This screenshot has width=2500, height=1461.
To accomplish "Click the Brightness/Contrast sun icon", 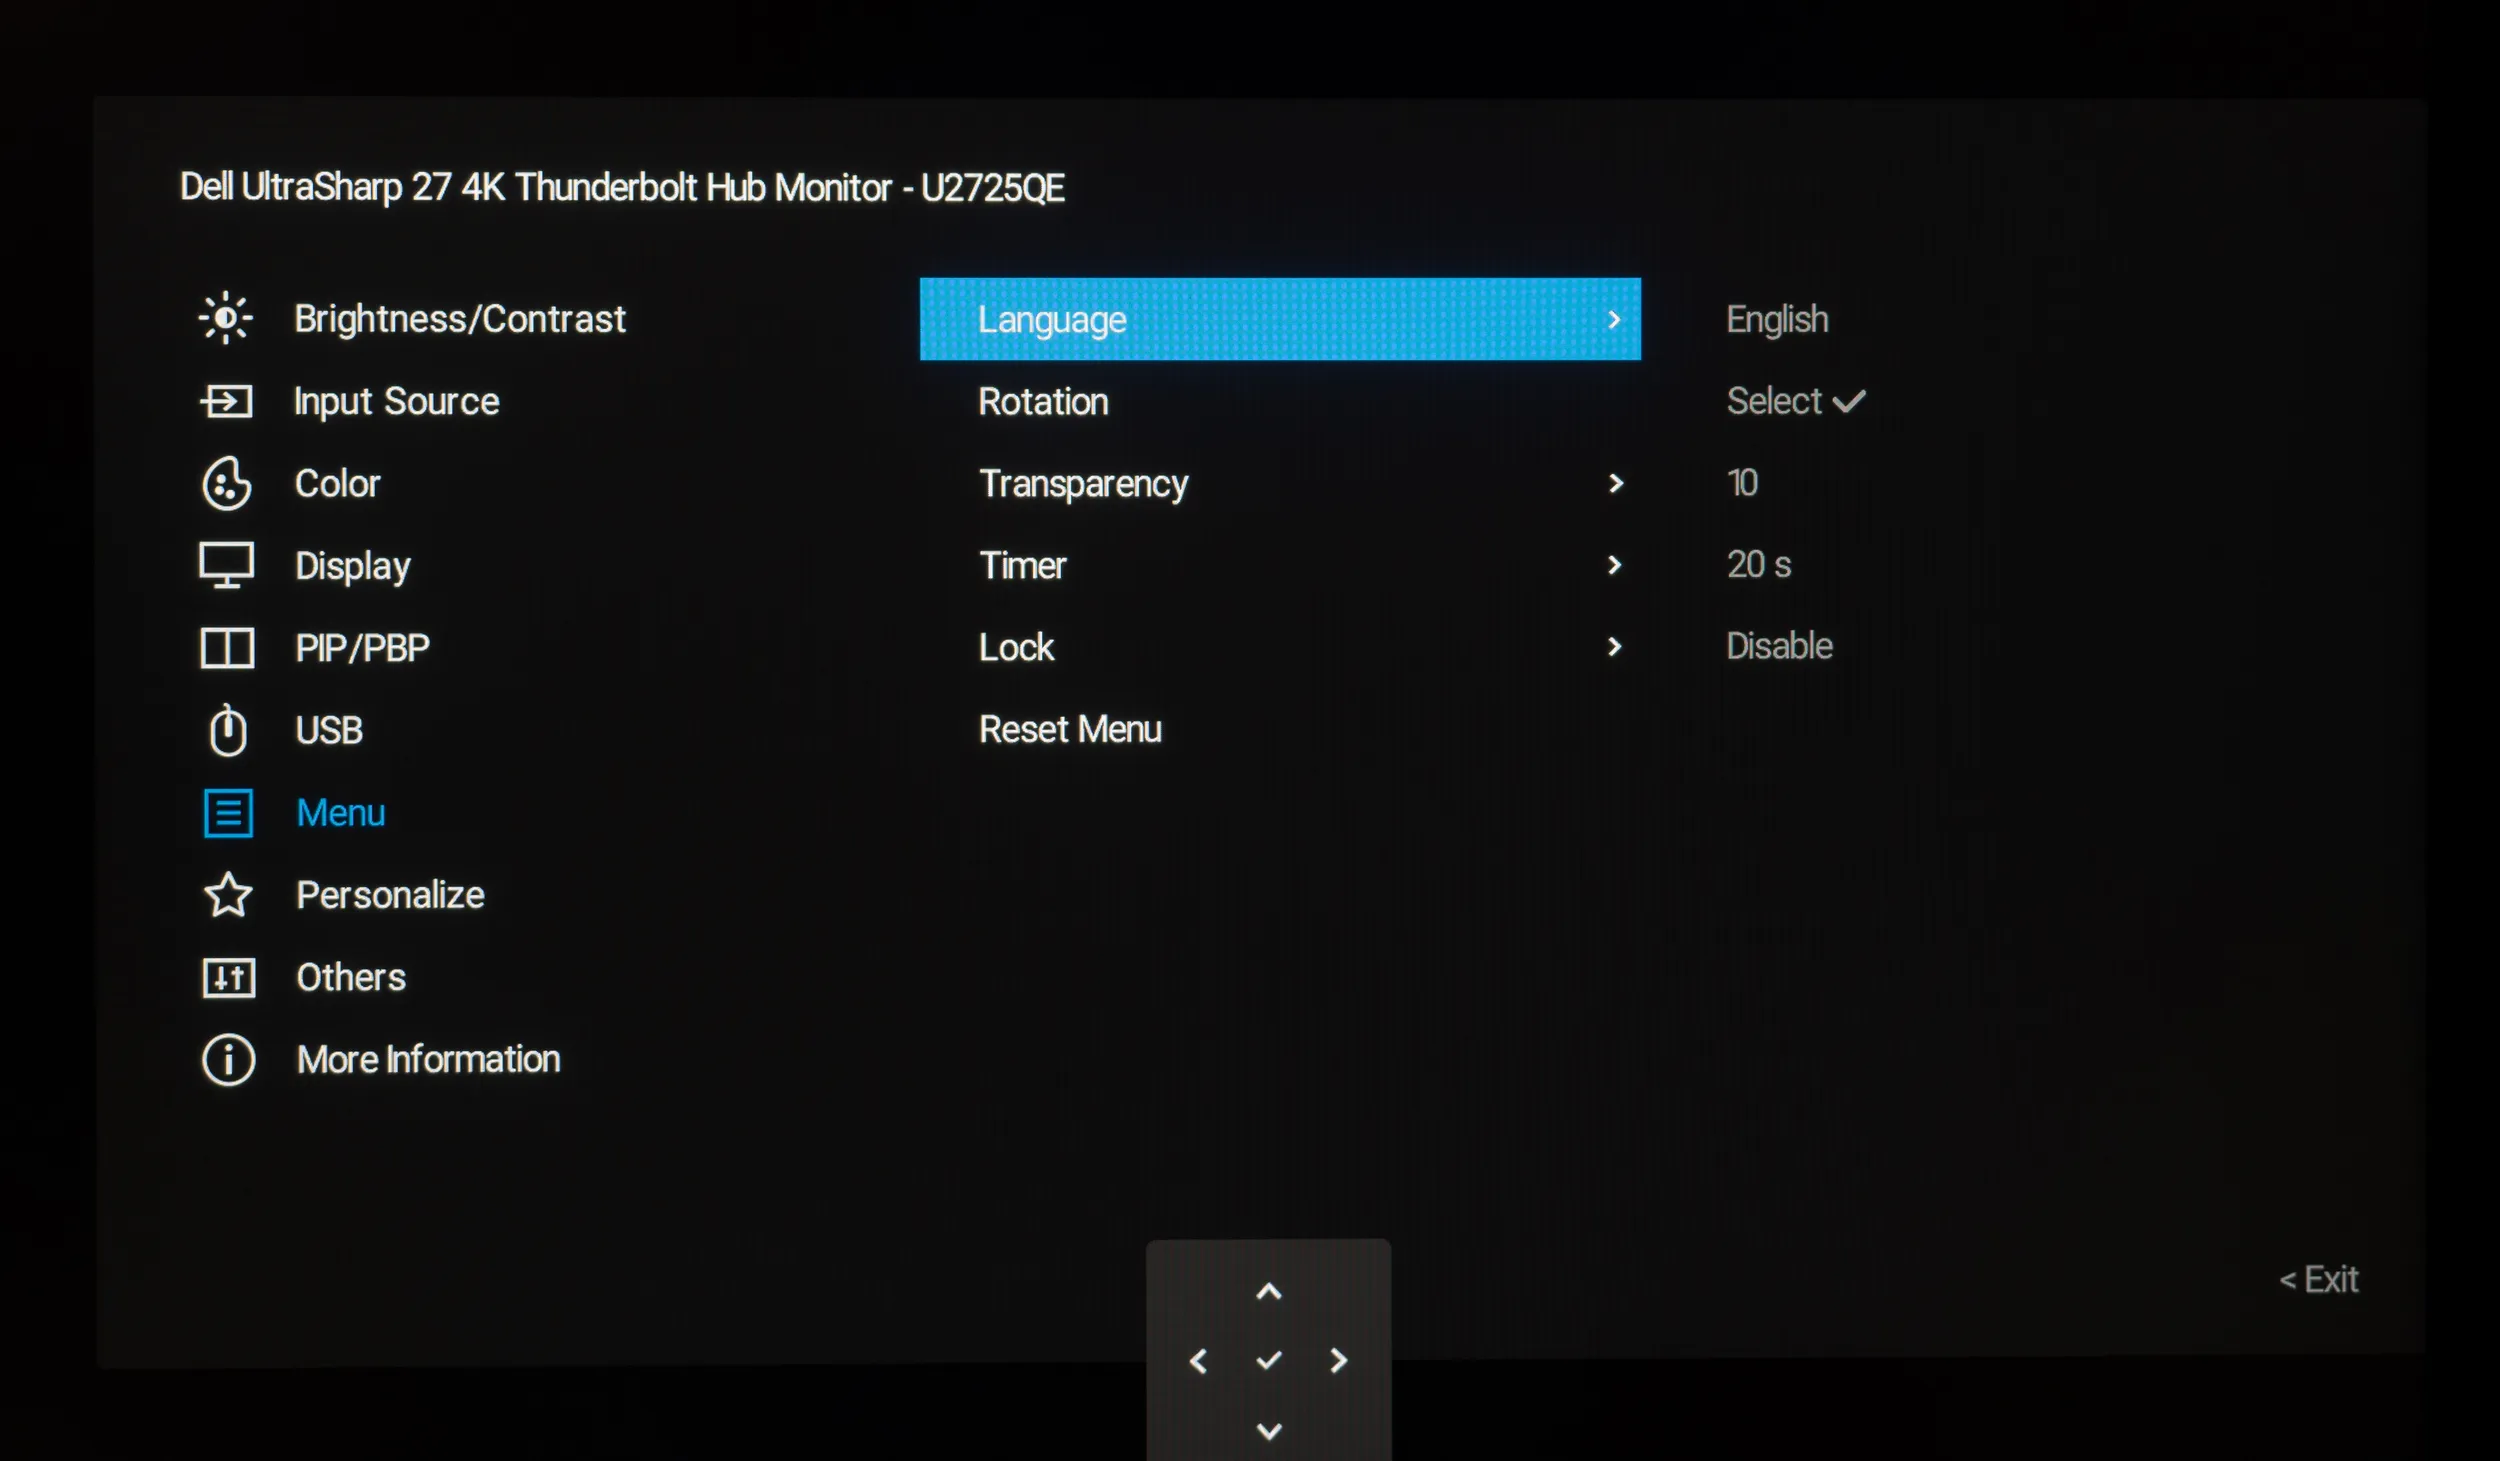I will 226,319.
